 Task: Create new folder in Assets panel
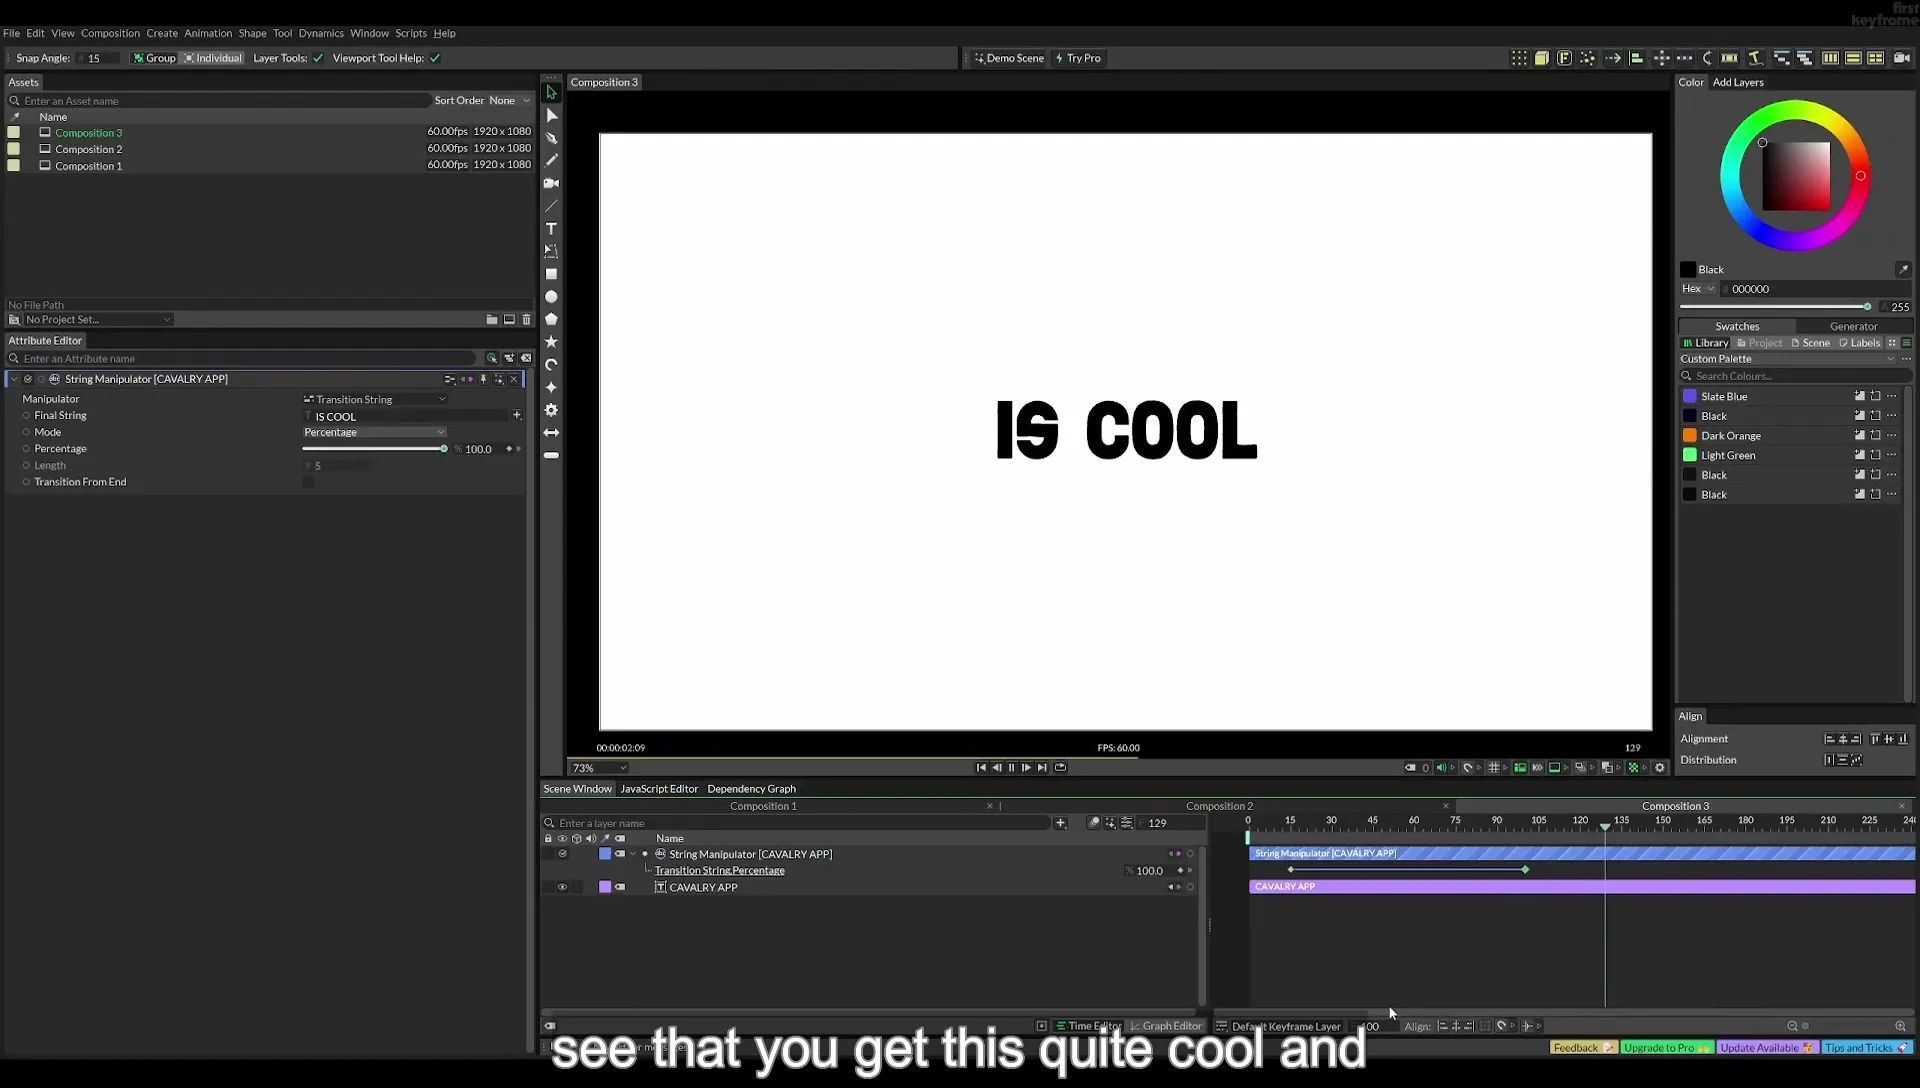click(492, 320)
